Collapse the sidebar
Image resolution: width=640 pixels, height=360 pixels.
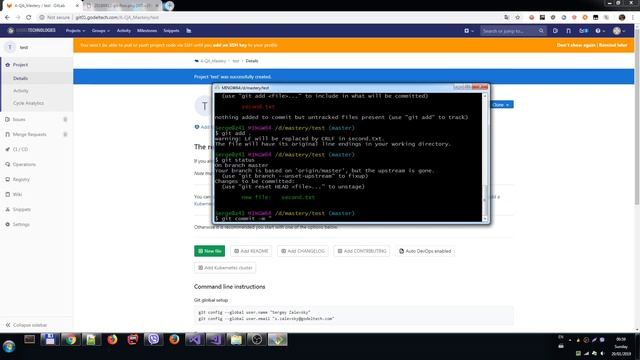(x=27, y=325)
